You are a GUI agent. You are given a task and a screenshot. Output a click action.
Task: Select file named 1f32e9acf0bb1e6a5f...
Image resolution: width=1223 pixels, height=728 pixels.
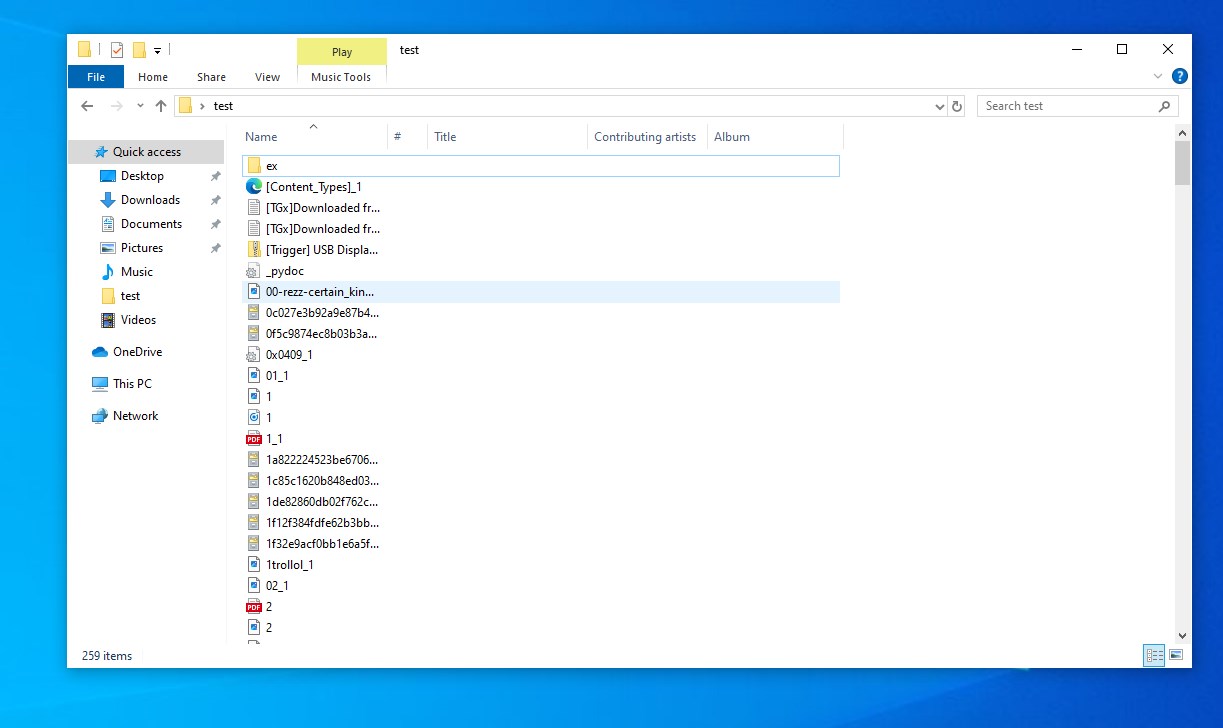322,544
